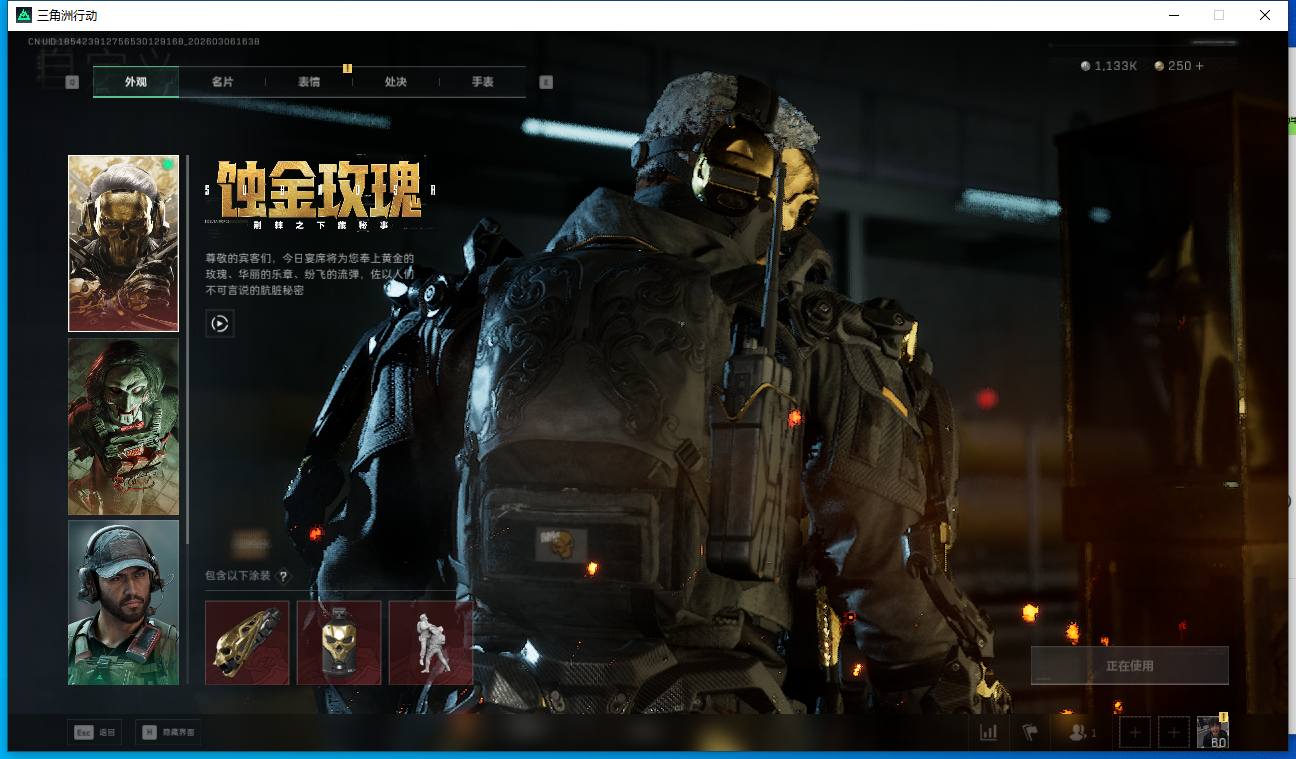
Task: Select the green masked operator skin thumbnail
Action: [x=123, y=426]
